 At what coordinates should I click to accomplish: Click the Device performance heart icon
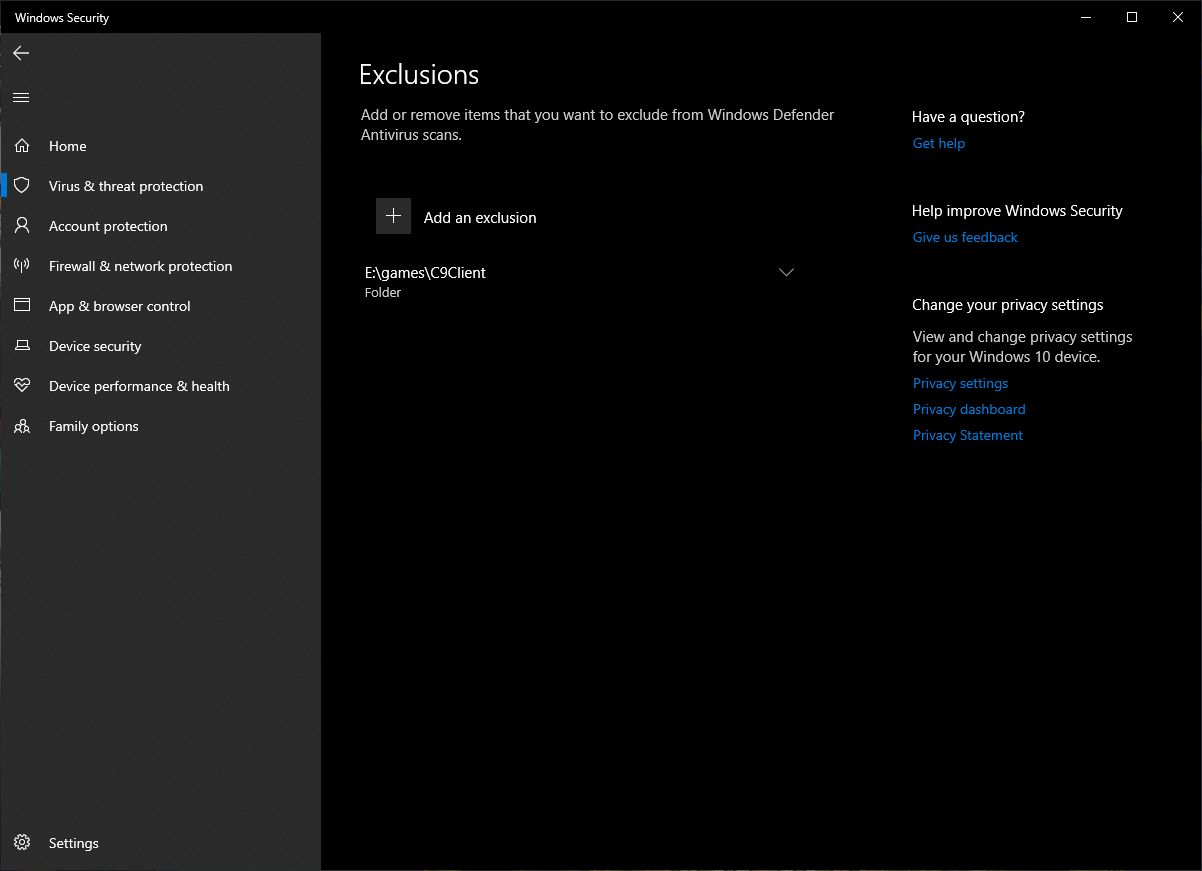click(22, 386)
